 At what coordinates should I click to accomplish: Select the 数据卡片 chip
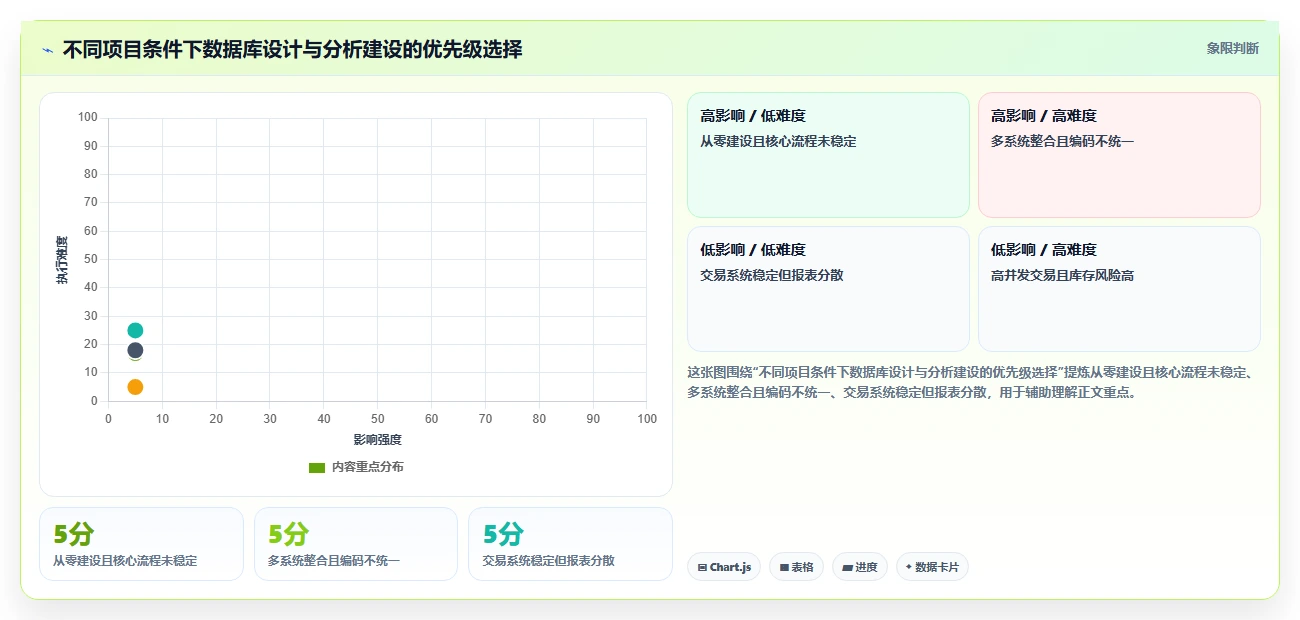pyautogui.click(x=932, y=567)
